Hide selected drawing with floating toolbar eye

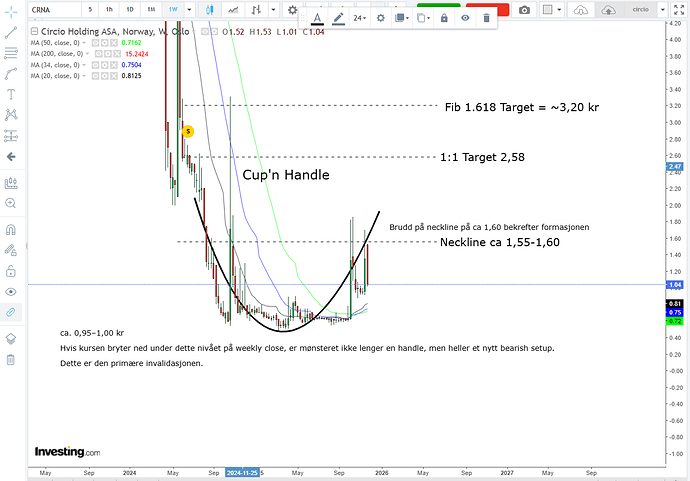coord(465,18)
